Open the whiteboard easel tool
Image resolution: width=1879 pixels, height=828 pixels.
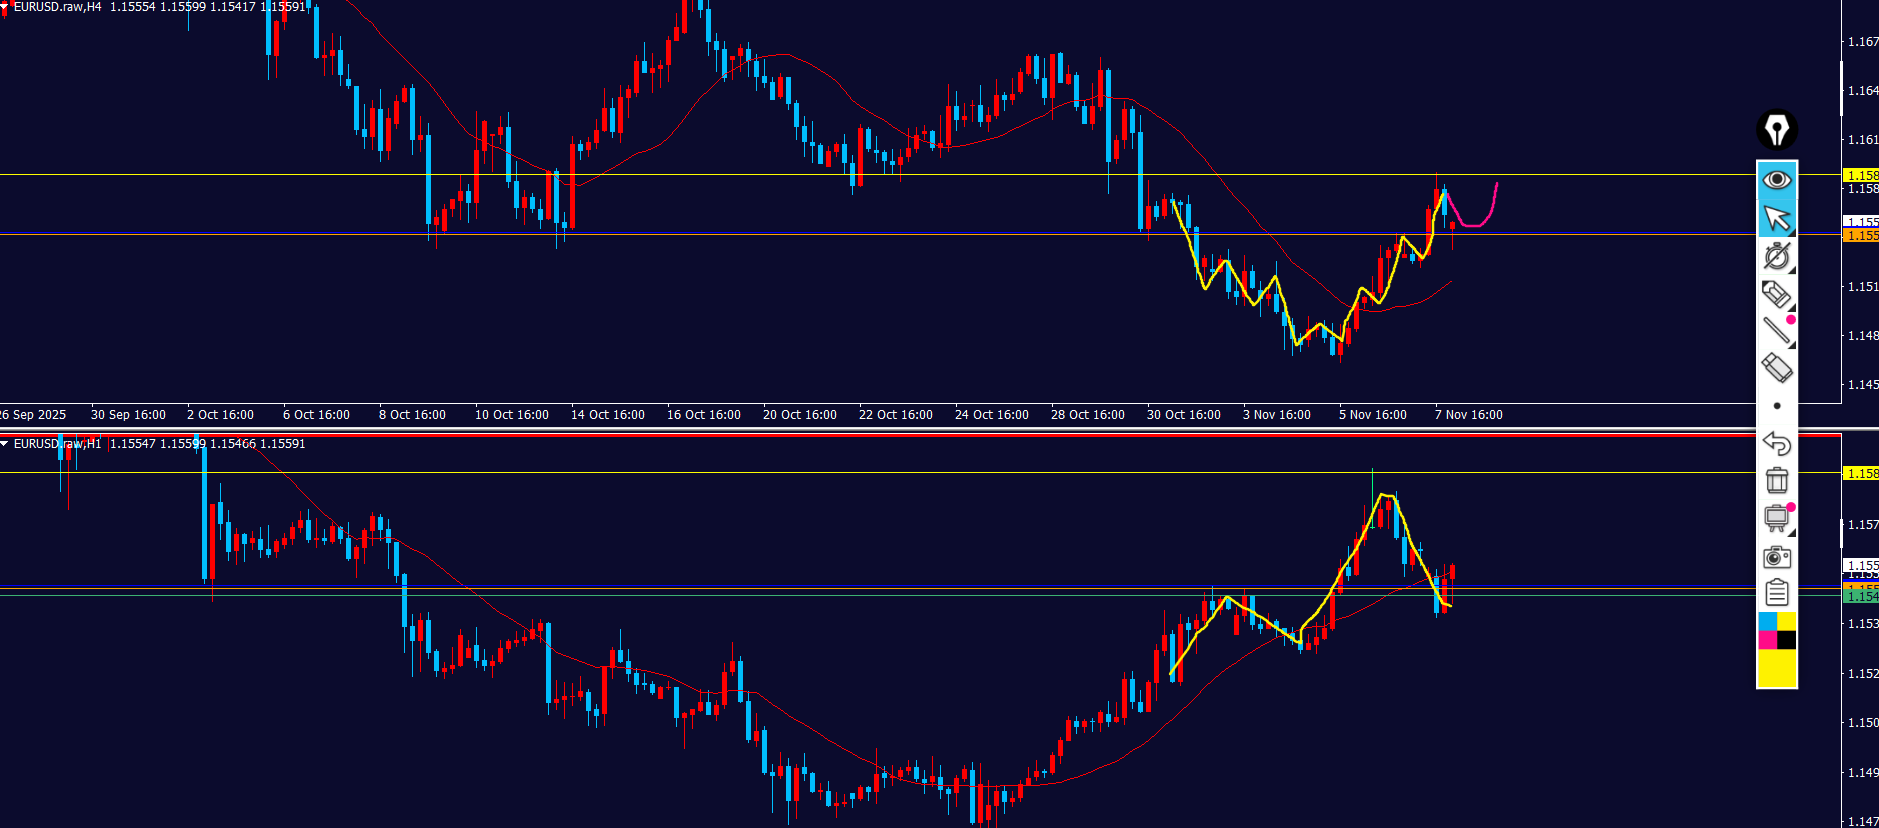click(x=1776, y=518)
